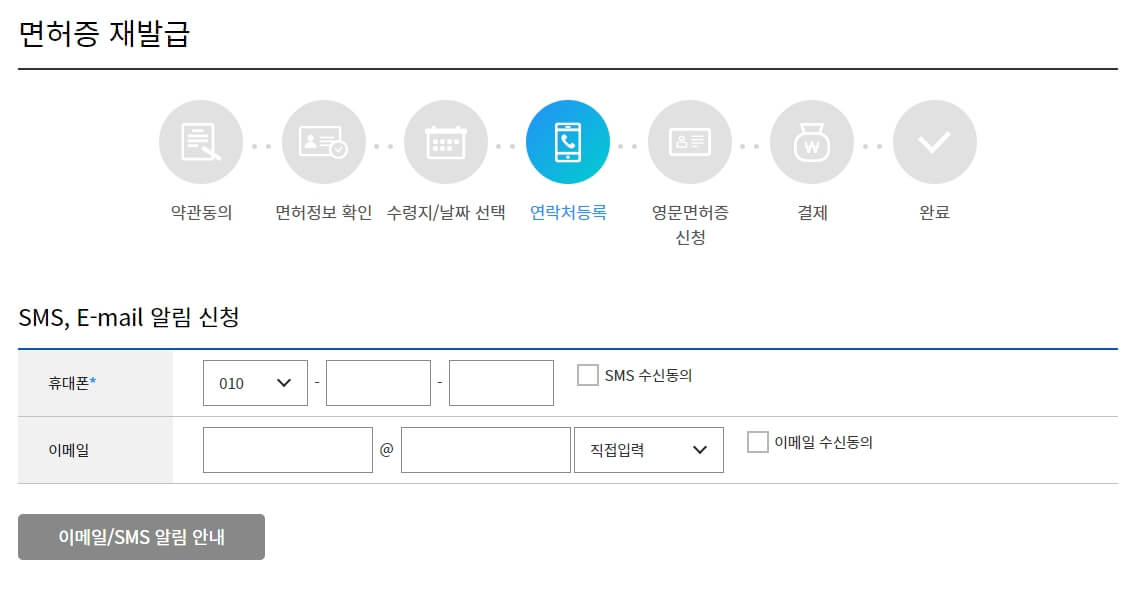The height and width of the screenshot is (597, 1136).
Task: Click the blue progress highlight on 연락처등록
Action: point(568,141)
